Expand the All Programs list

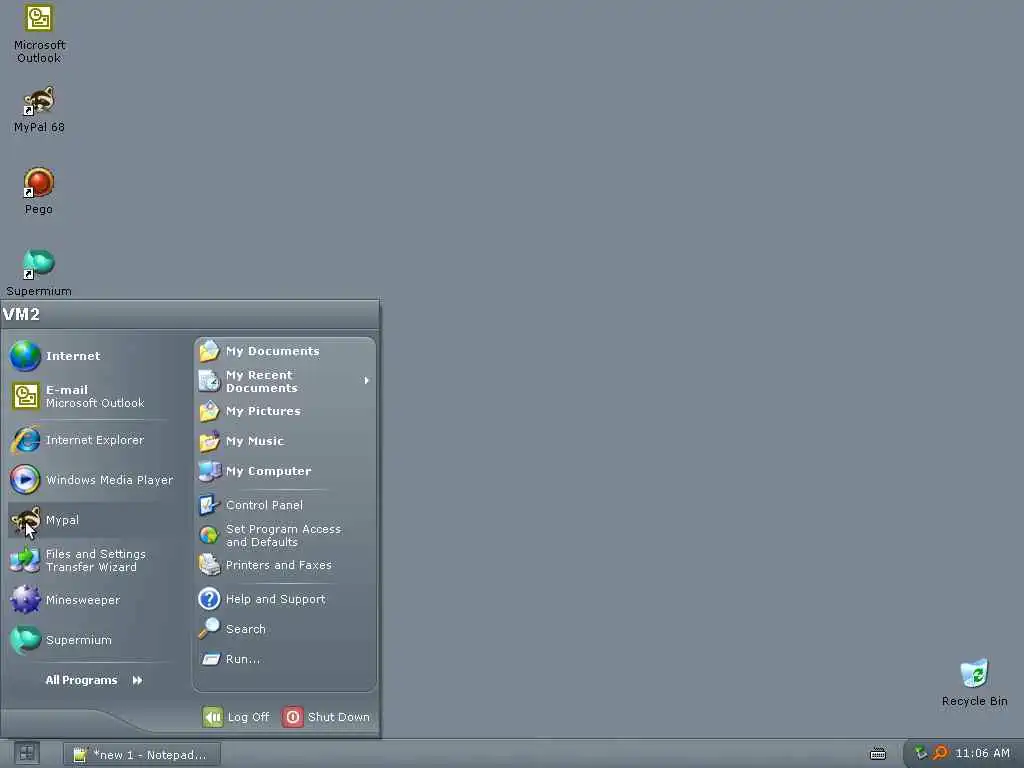(94, 680)
